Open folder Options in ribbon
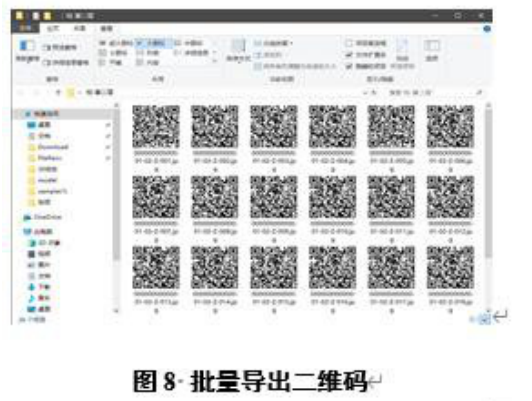Image resolution: width=532 pixels, height=401 pixels. [432, 50]
